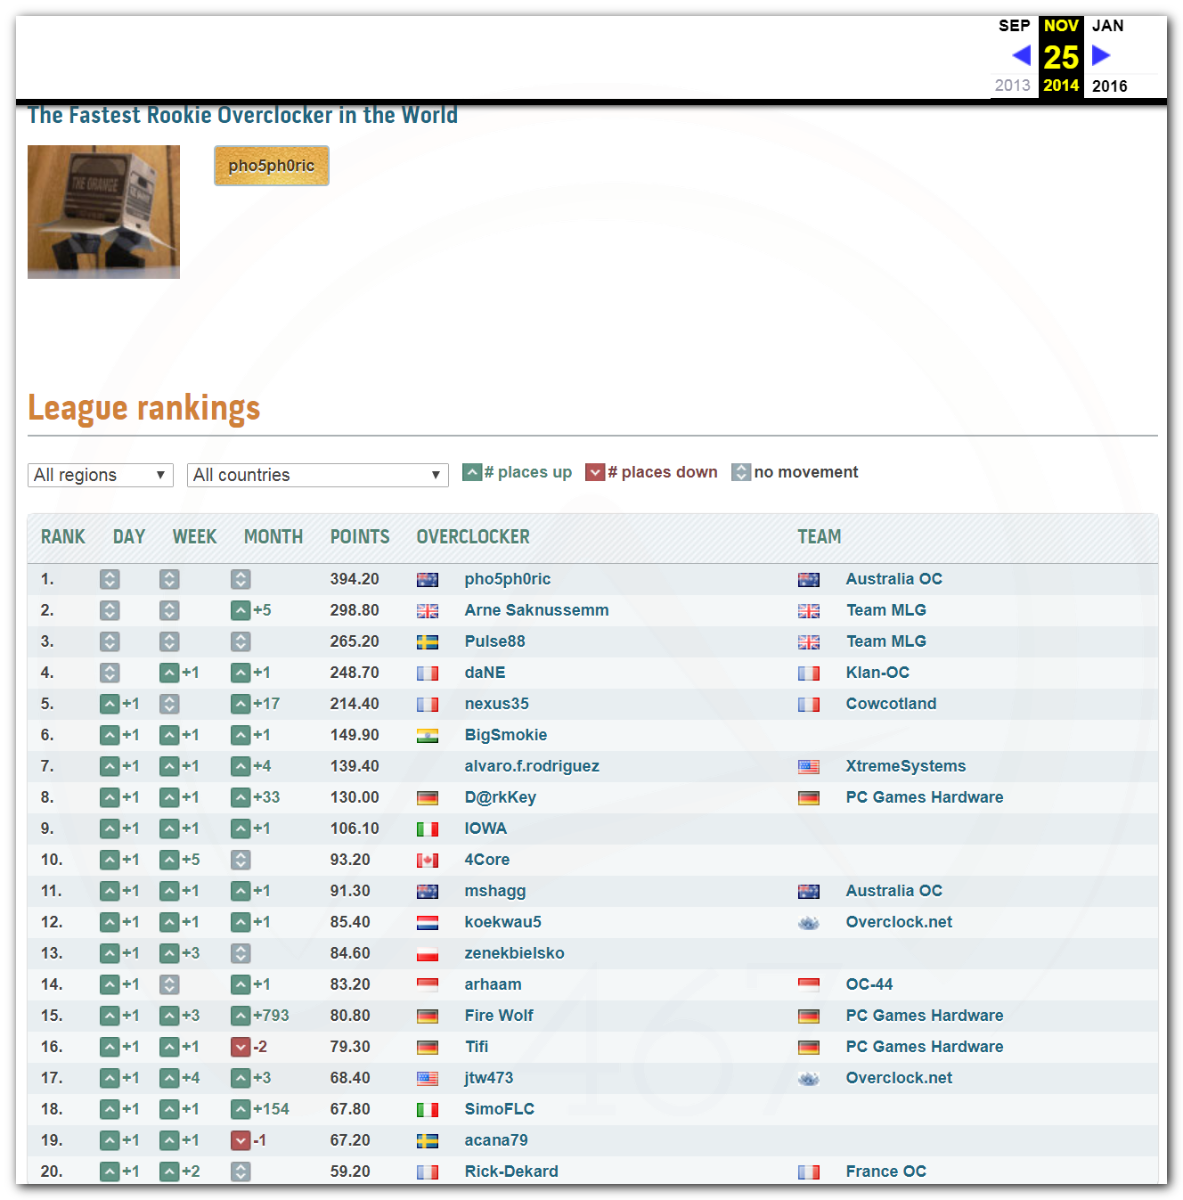Open pho5ph0ric avatar thumbnail
Screen dimensions: 1183x1200
pos(104,212)
